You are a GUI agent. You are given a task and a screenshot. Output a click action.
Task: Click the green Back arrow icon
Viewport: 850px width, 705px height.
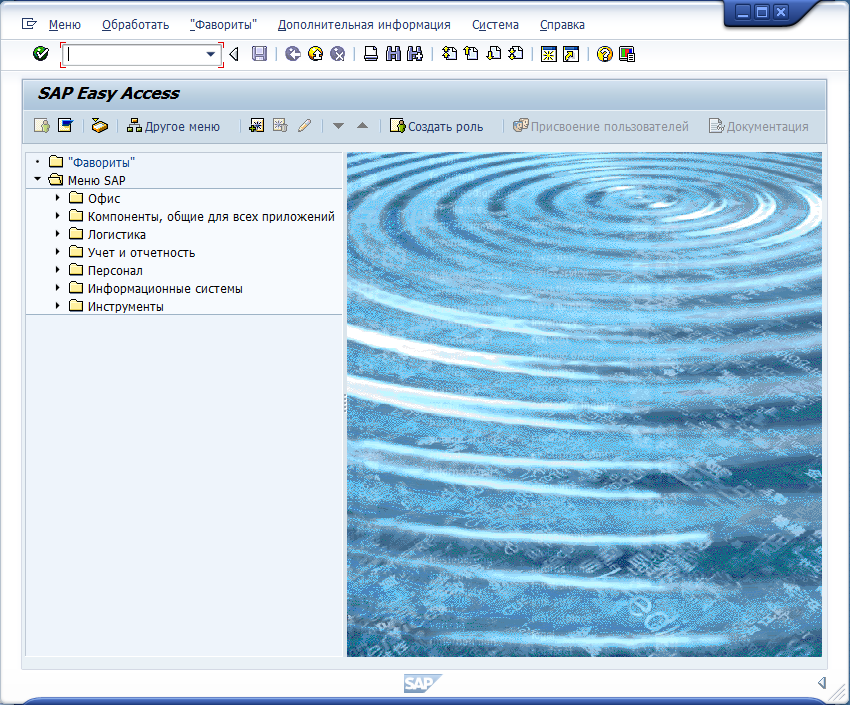coord(293,54)
